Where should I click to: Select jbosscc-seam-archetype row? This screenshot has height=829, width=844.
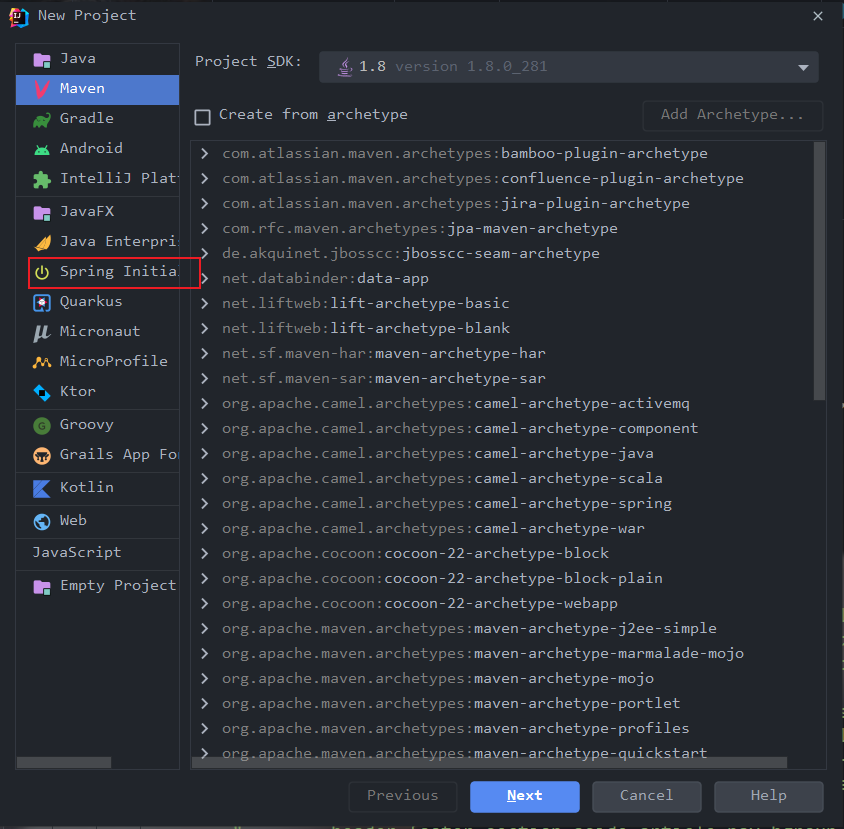pos(503,254)
